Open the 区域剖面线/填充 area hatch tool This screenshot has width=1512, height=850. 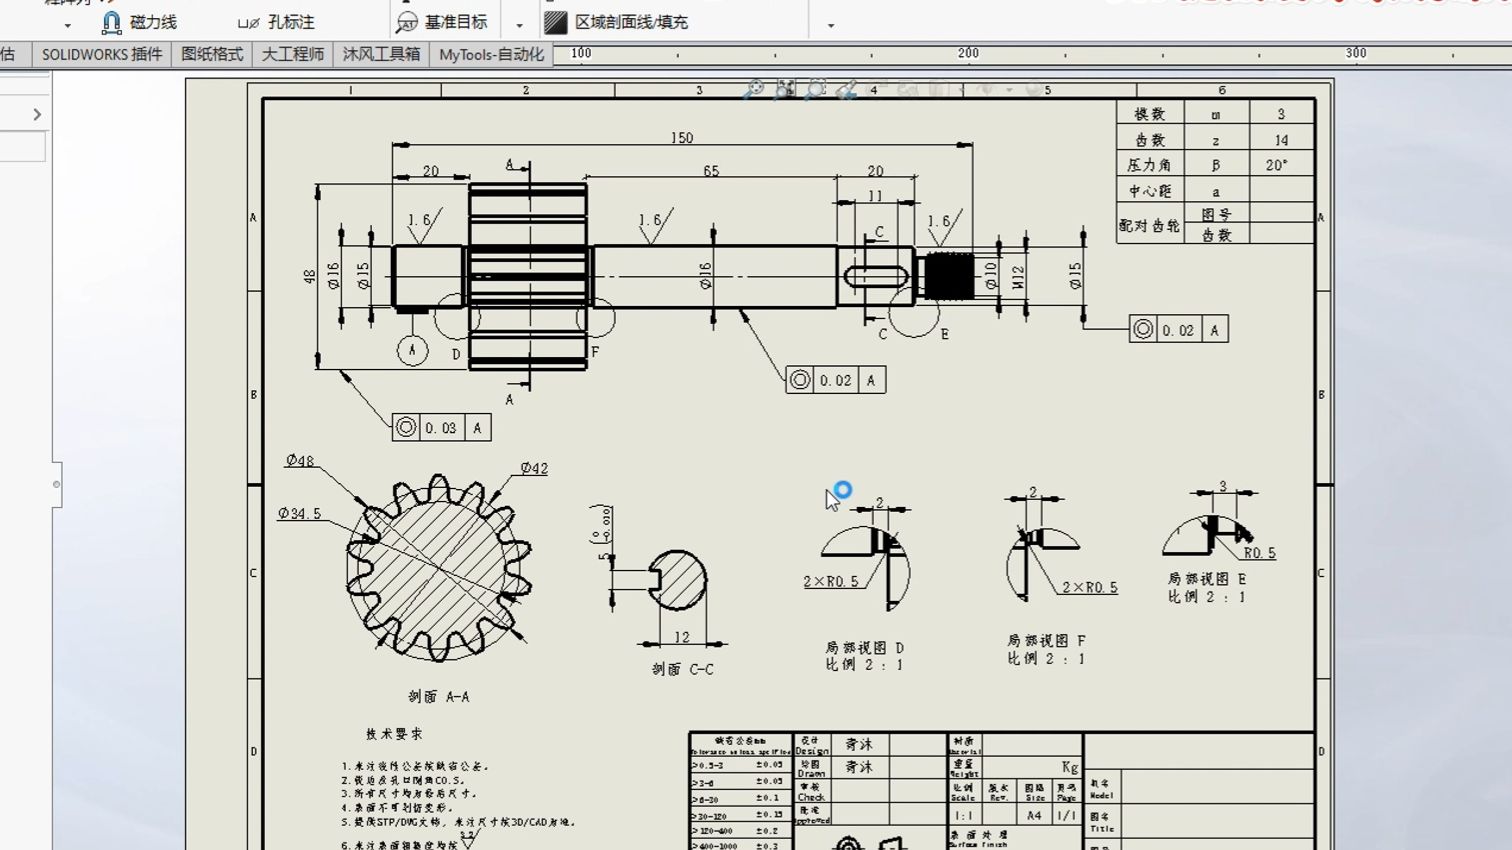tap(616, 22)
